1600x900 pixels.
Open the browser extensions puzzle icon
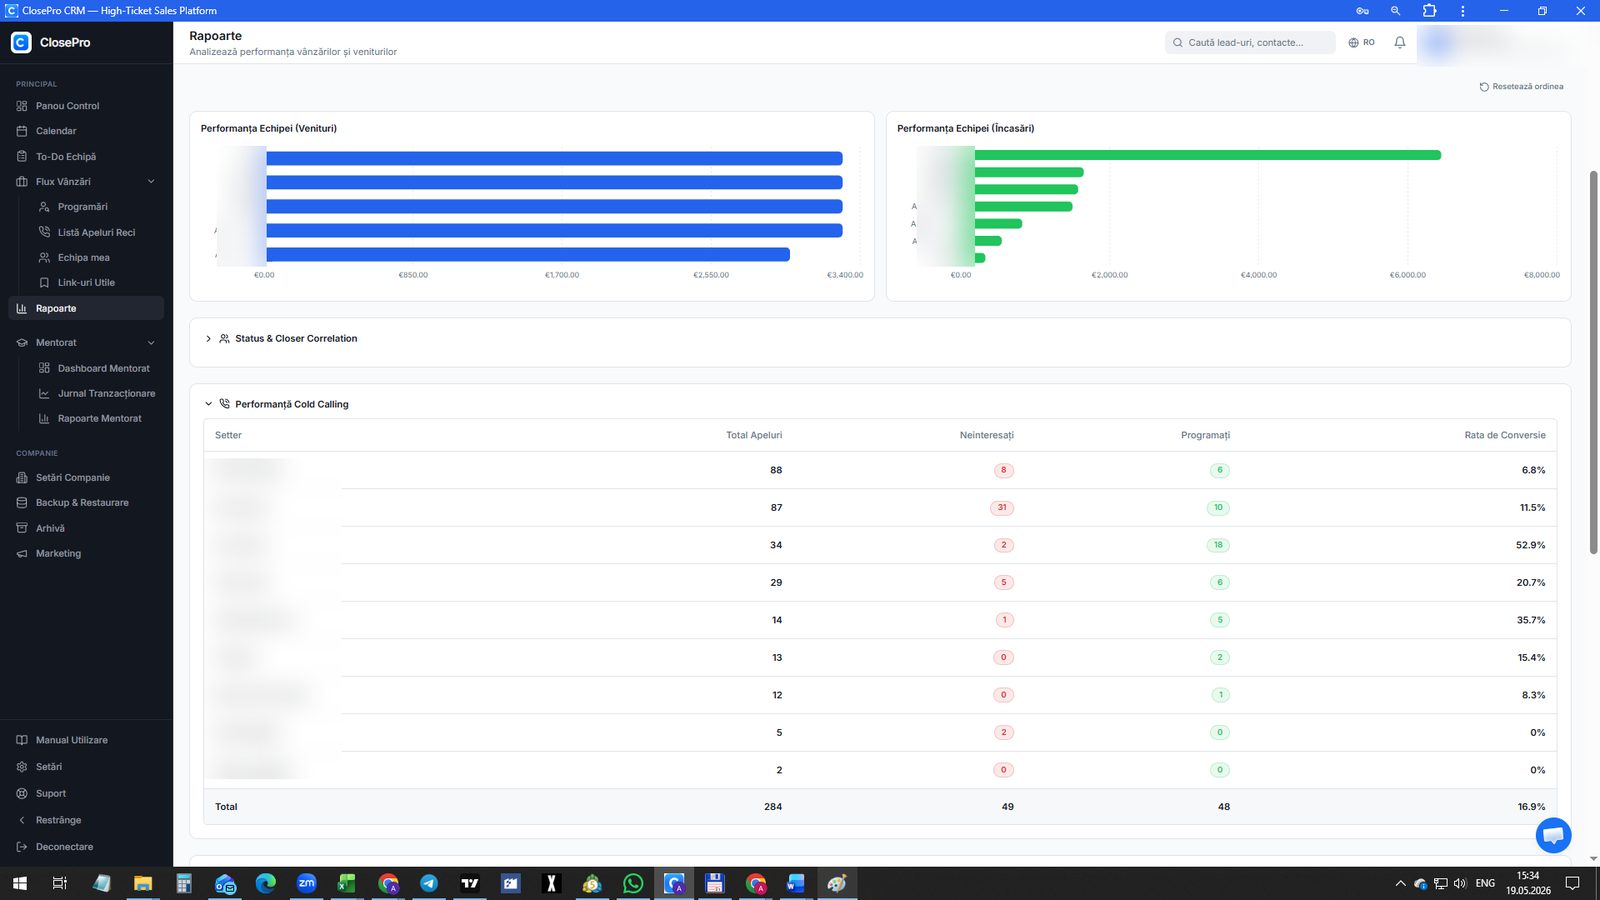[1429, 11]
